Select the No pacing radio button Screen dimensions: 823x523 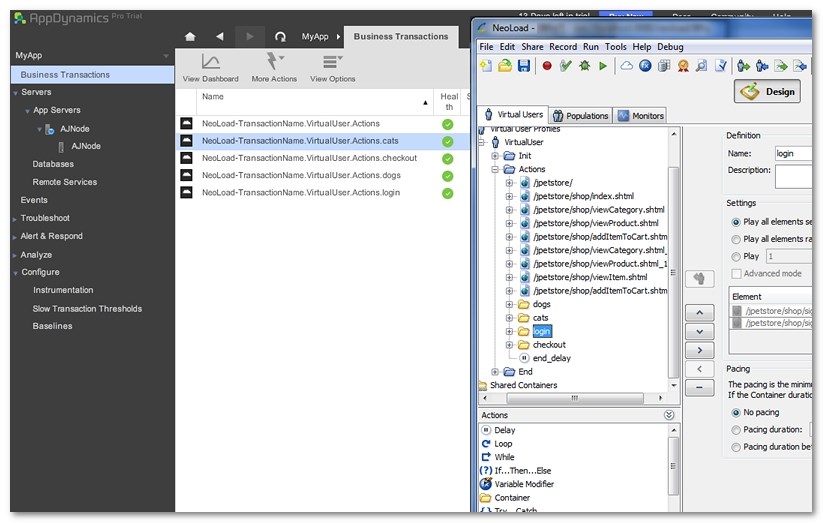737,412
